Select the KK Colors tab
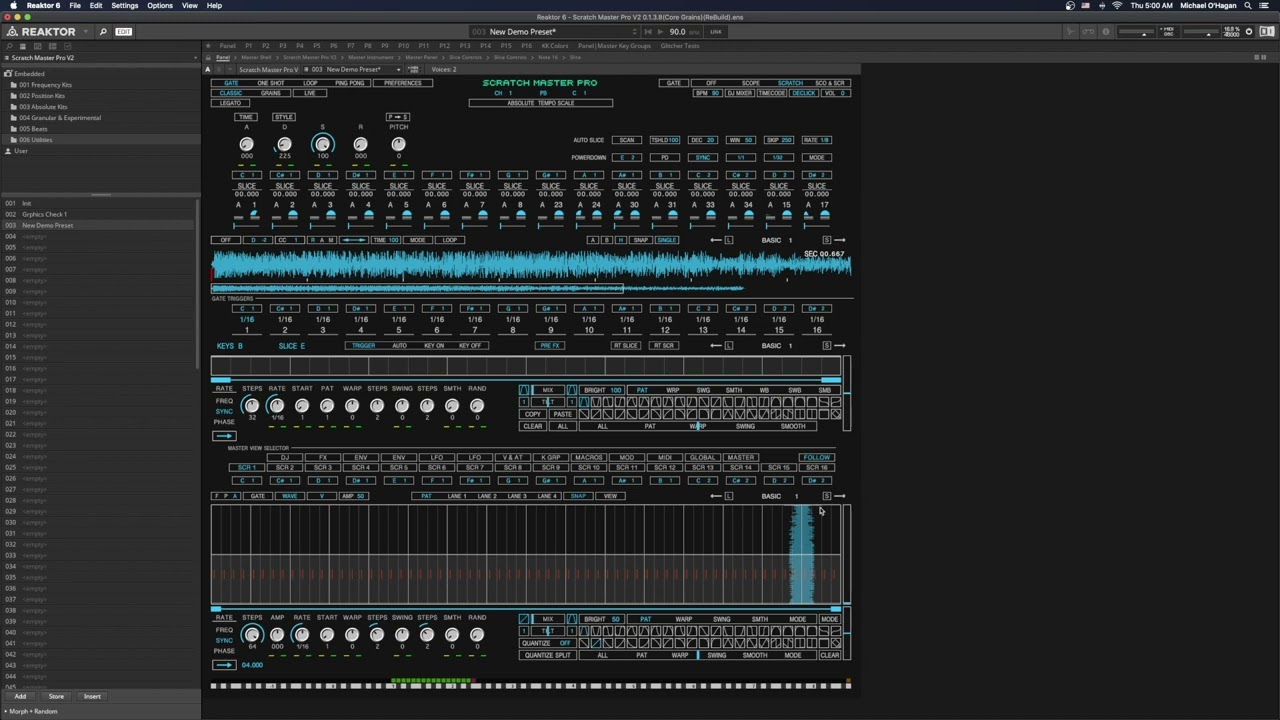Screen dimensions: 1280x720 [x=554, y=46]
